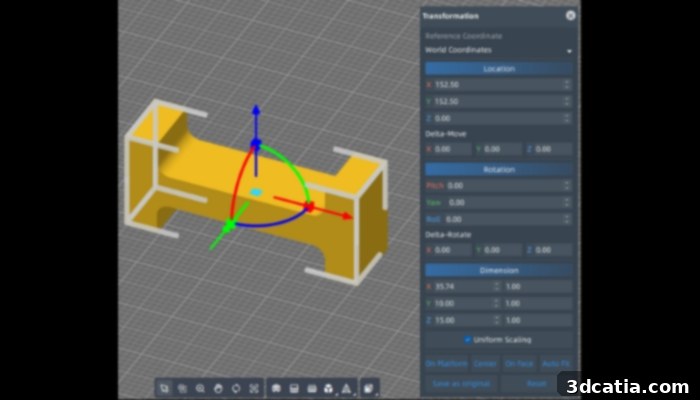Click the Y scale factor field 1.00
700x400 pixels.
coord(538,304)
